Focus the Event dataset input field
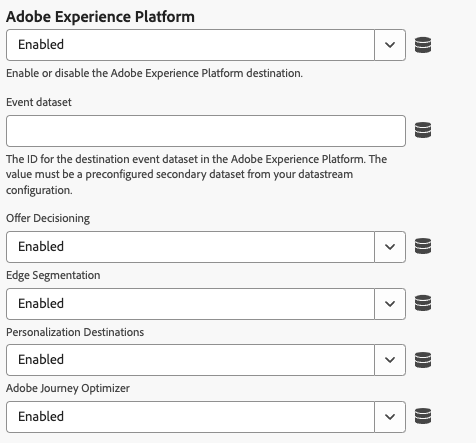476x443 pixels. [x=206, y=131]
